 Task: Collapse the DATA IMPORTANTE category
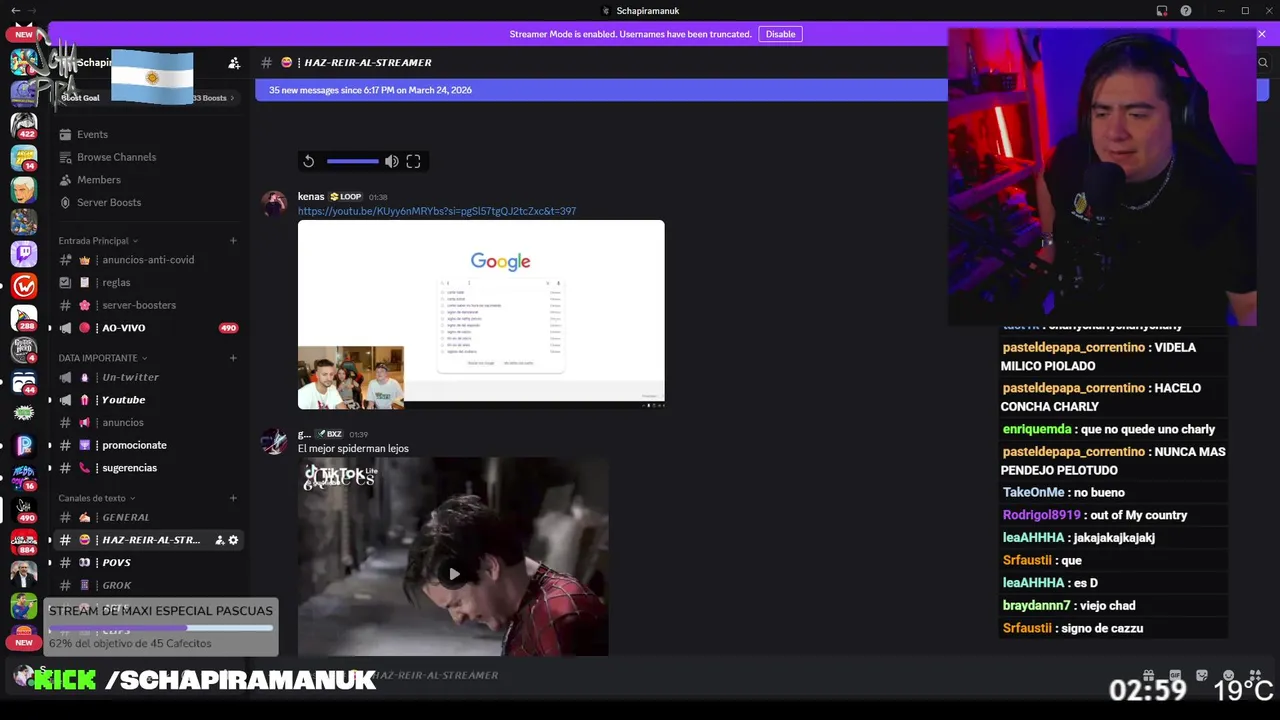point(103,358)
